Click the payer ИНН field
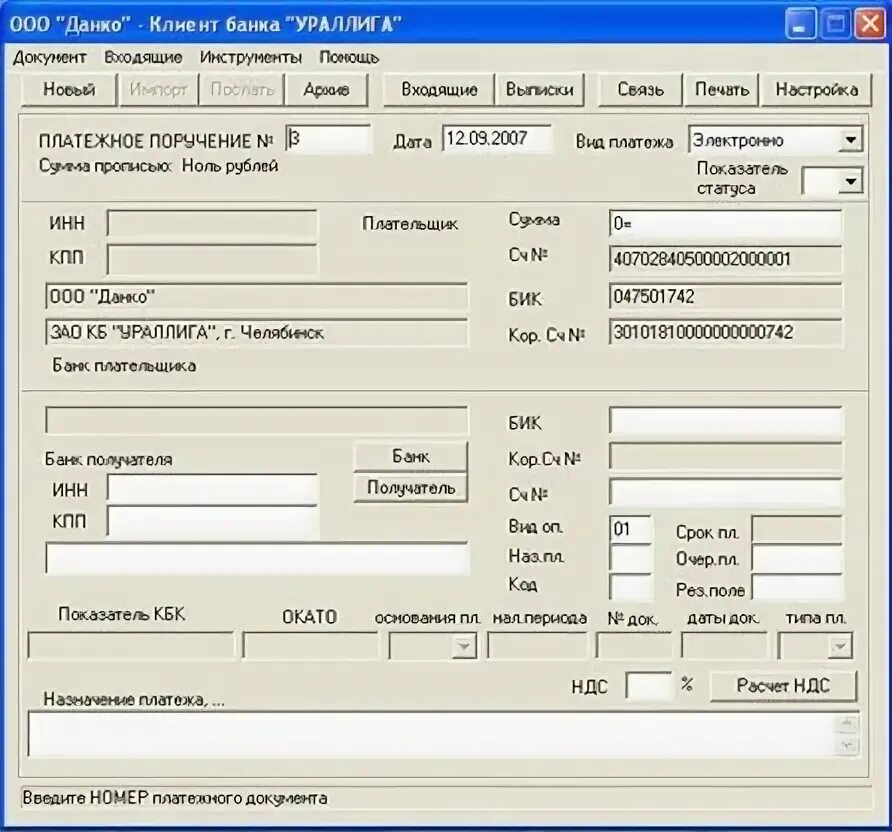 click(212, 223)
